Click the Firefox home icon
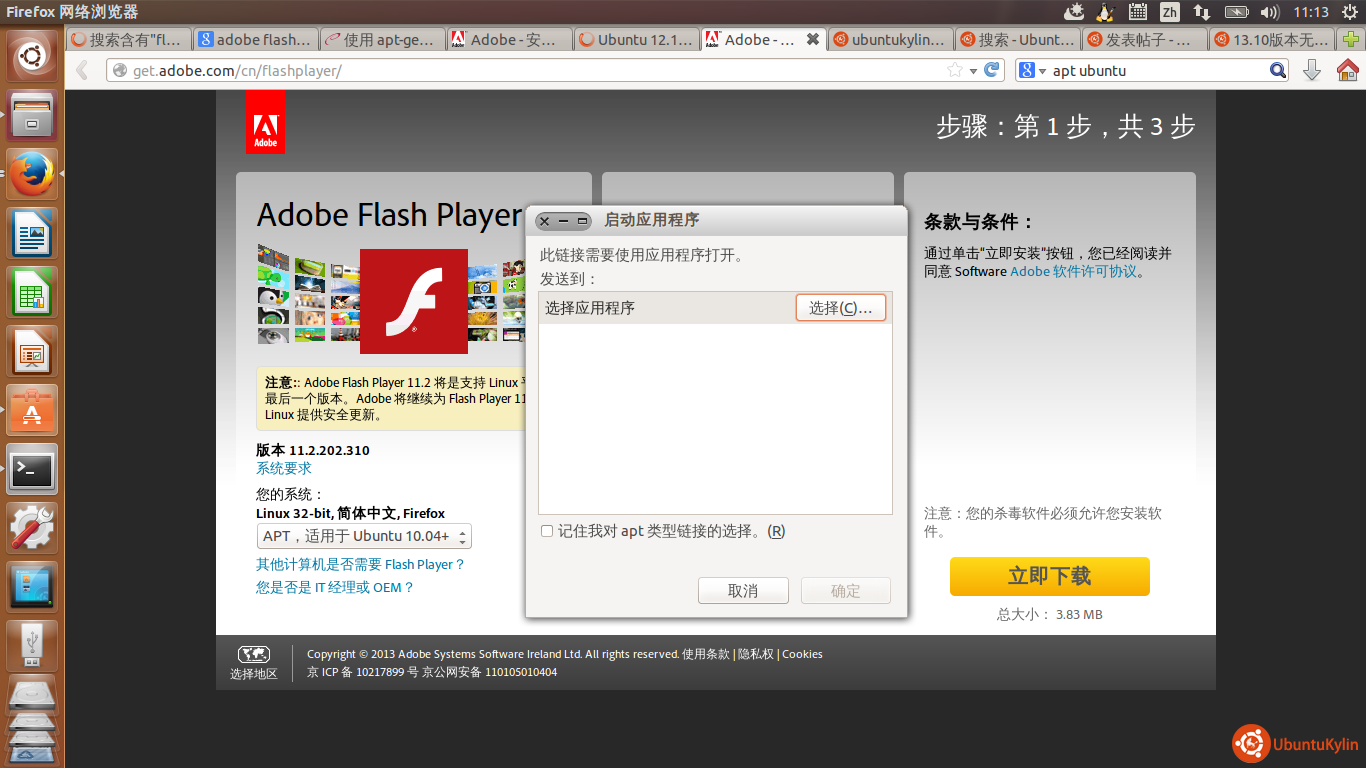The image size is (1366, 768). pyautogui.click(x=1347, y=70)
